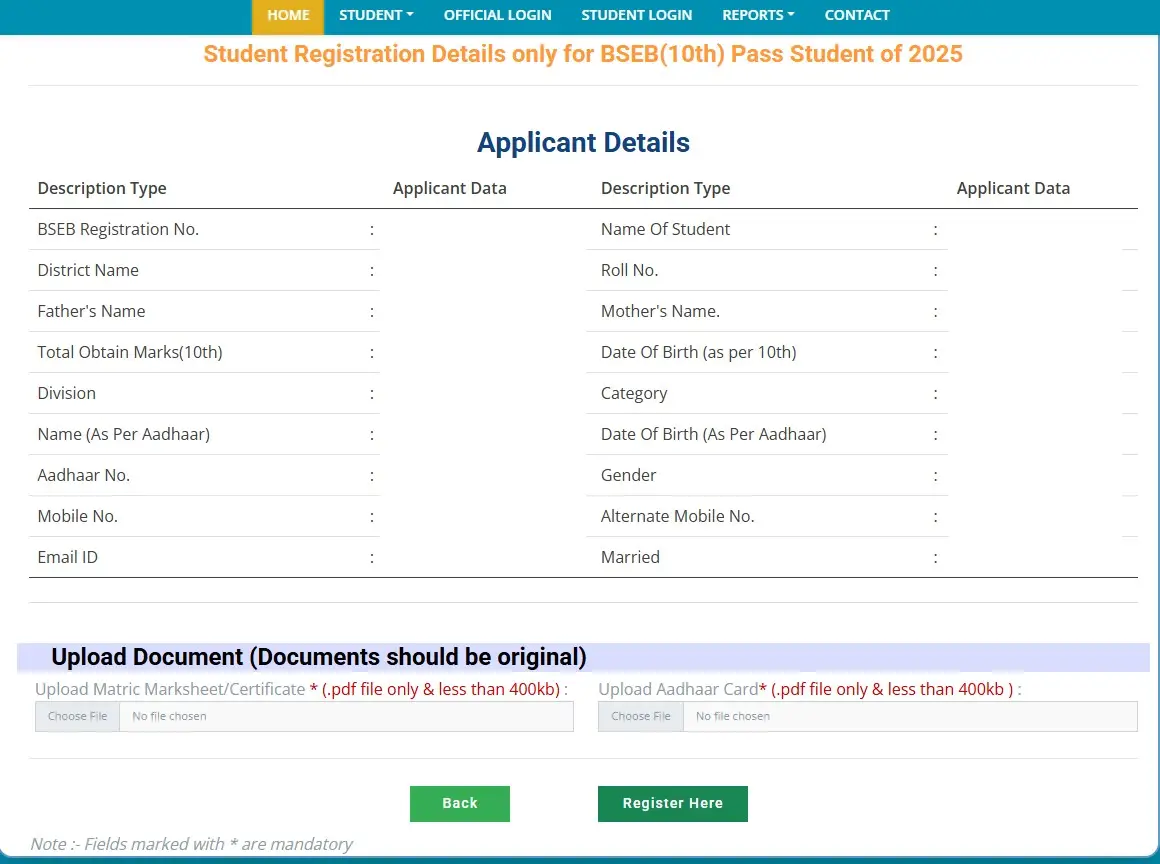This screenshot has height=864, width=1160.
Task: Go to OFFICIAL LOGIN page
Action: pyautogui.click(x=497, y=15)
